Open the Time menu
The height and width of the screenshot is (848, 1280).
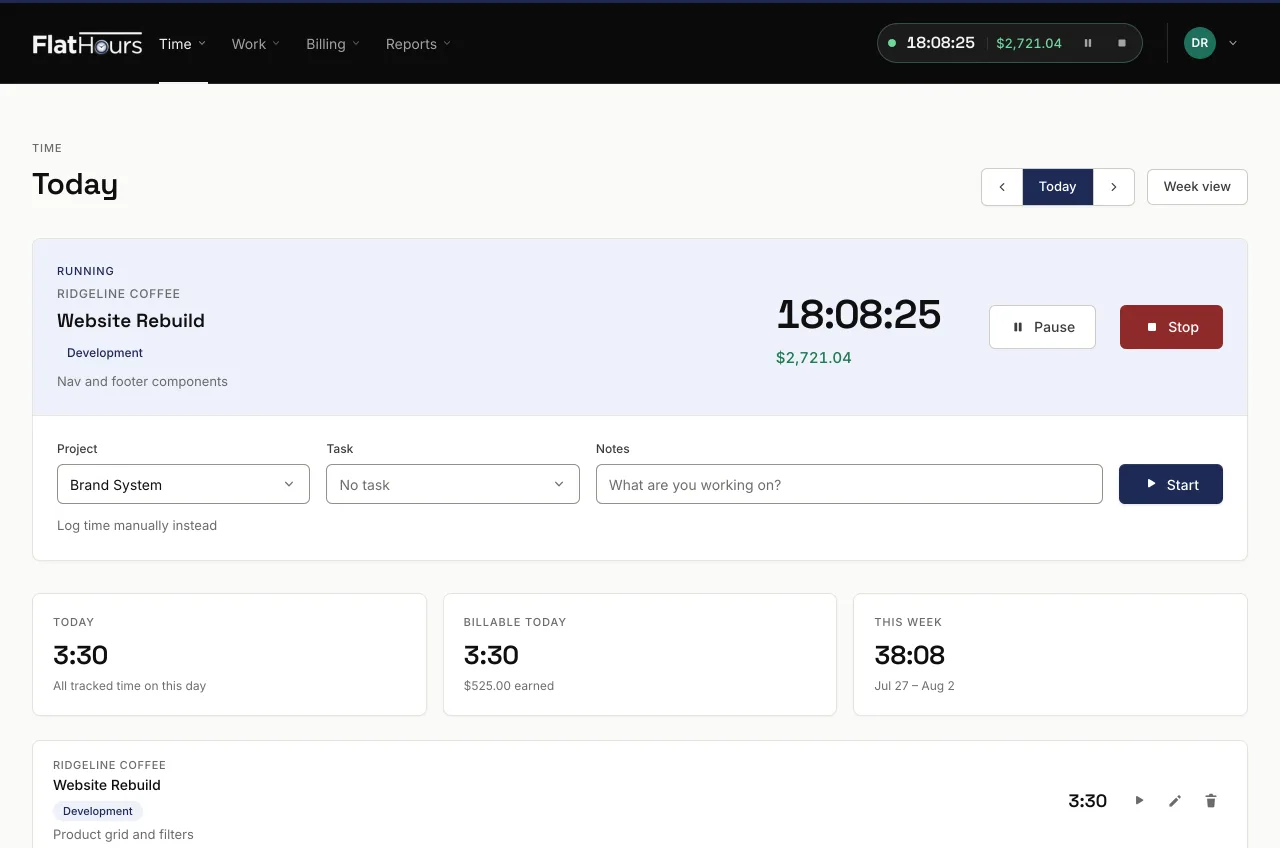tap(183, 44)
